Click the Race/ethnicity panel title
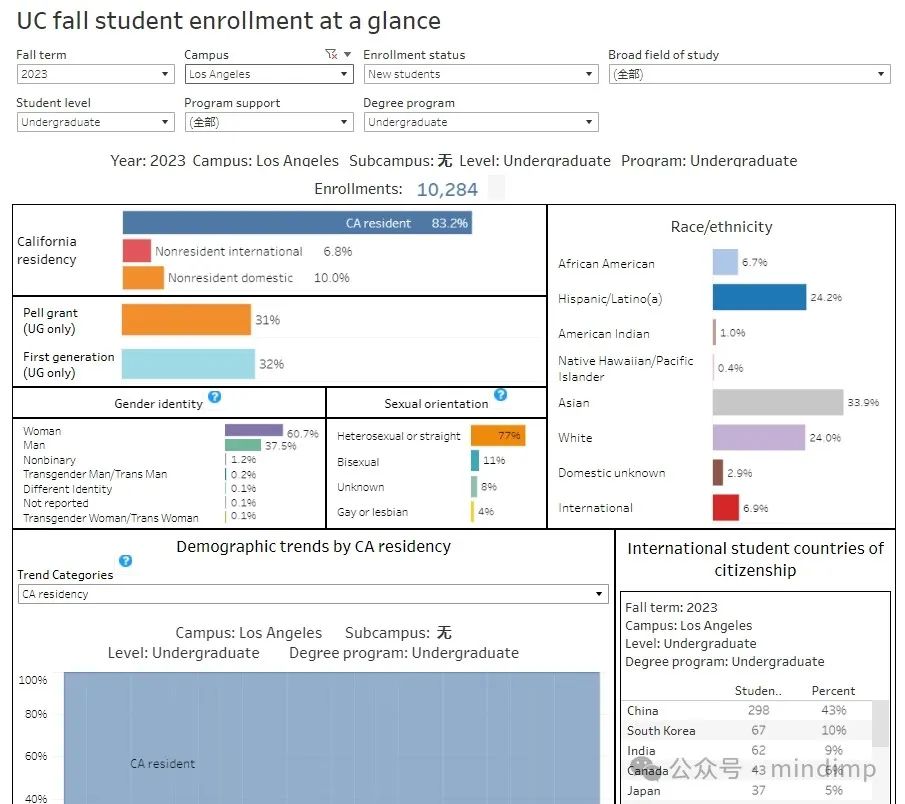This screenshot has height=804, width=905. 721,227
